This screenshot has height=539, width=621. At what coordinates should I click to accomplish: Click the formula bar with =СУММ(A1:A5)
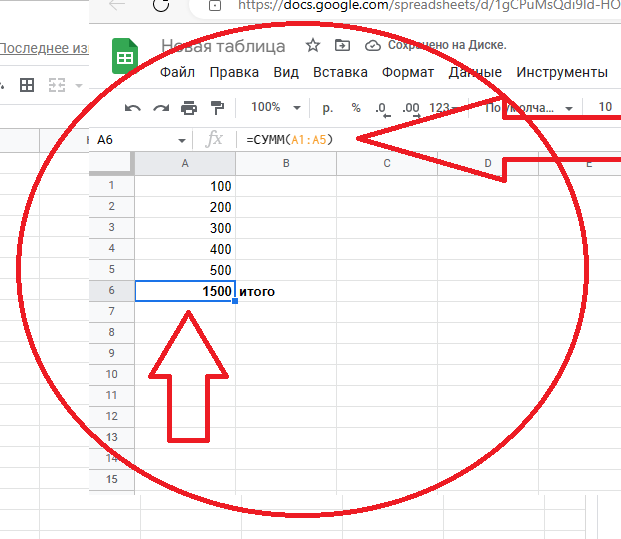(429, 139)
